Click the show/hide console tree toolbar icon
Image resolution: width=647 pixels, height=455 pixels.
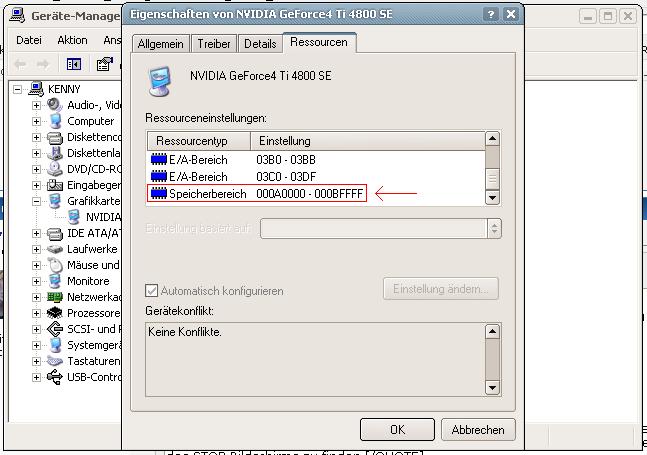[x=74, y=64]
